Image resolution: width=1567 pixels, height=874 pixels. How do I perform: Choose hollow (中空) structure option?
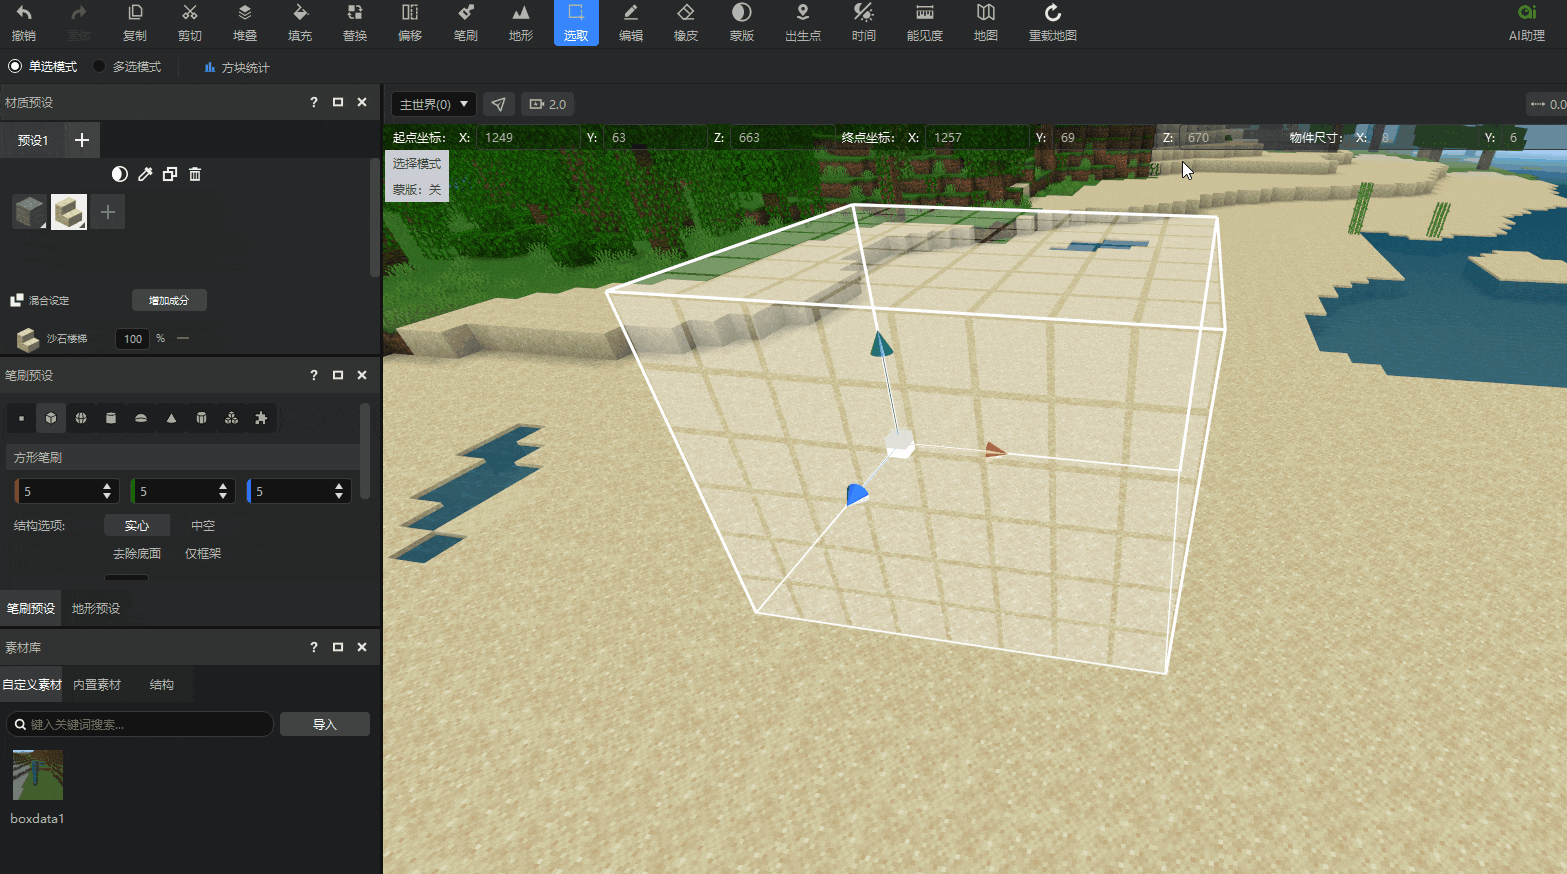(203, 526)
